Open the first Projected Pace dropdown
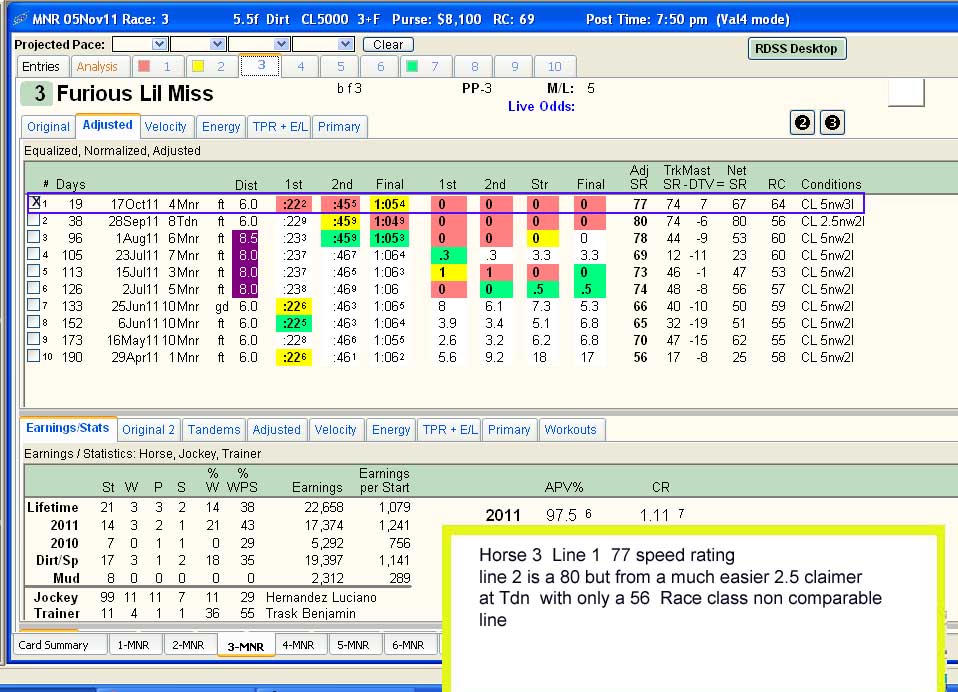958x692 pixels. click(159, 44)
